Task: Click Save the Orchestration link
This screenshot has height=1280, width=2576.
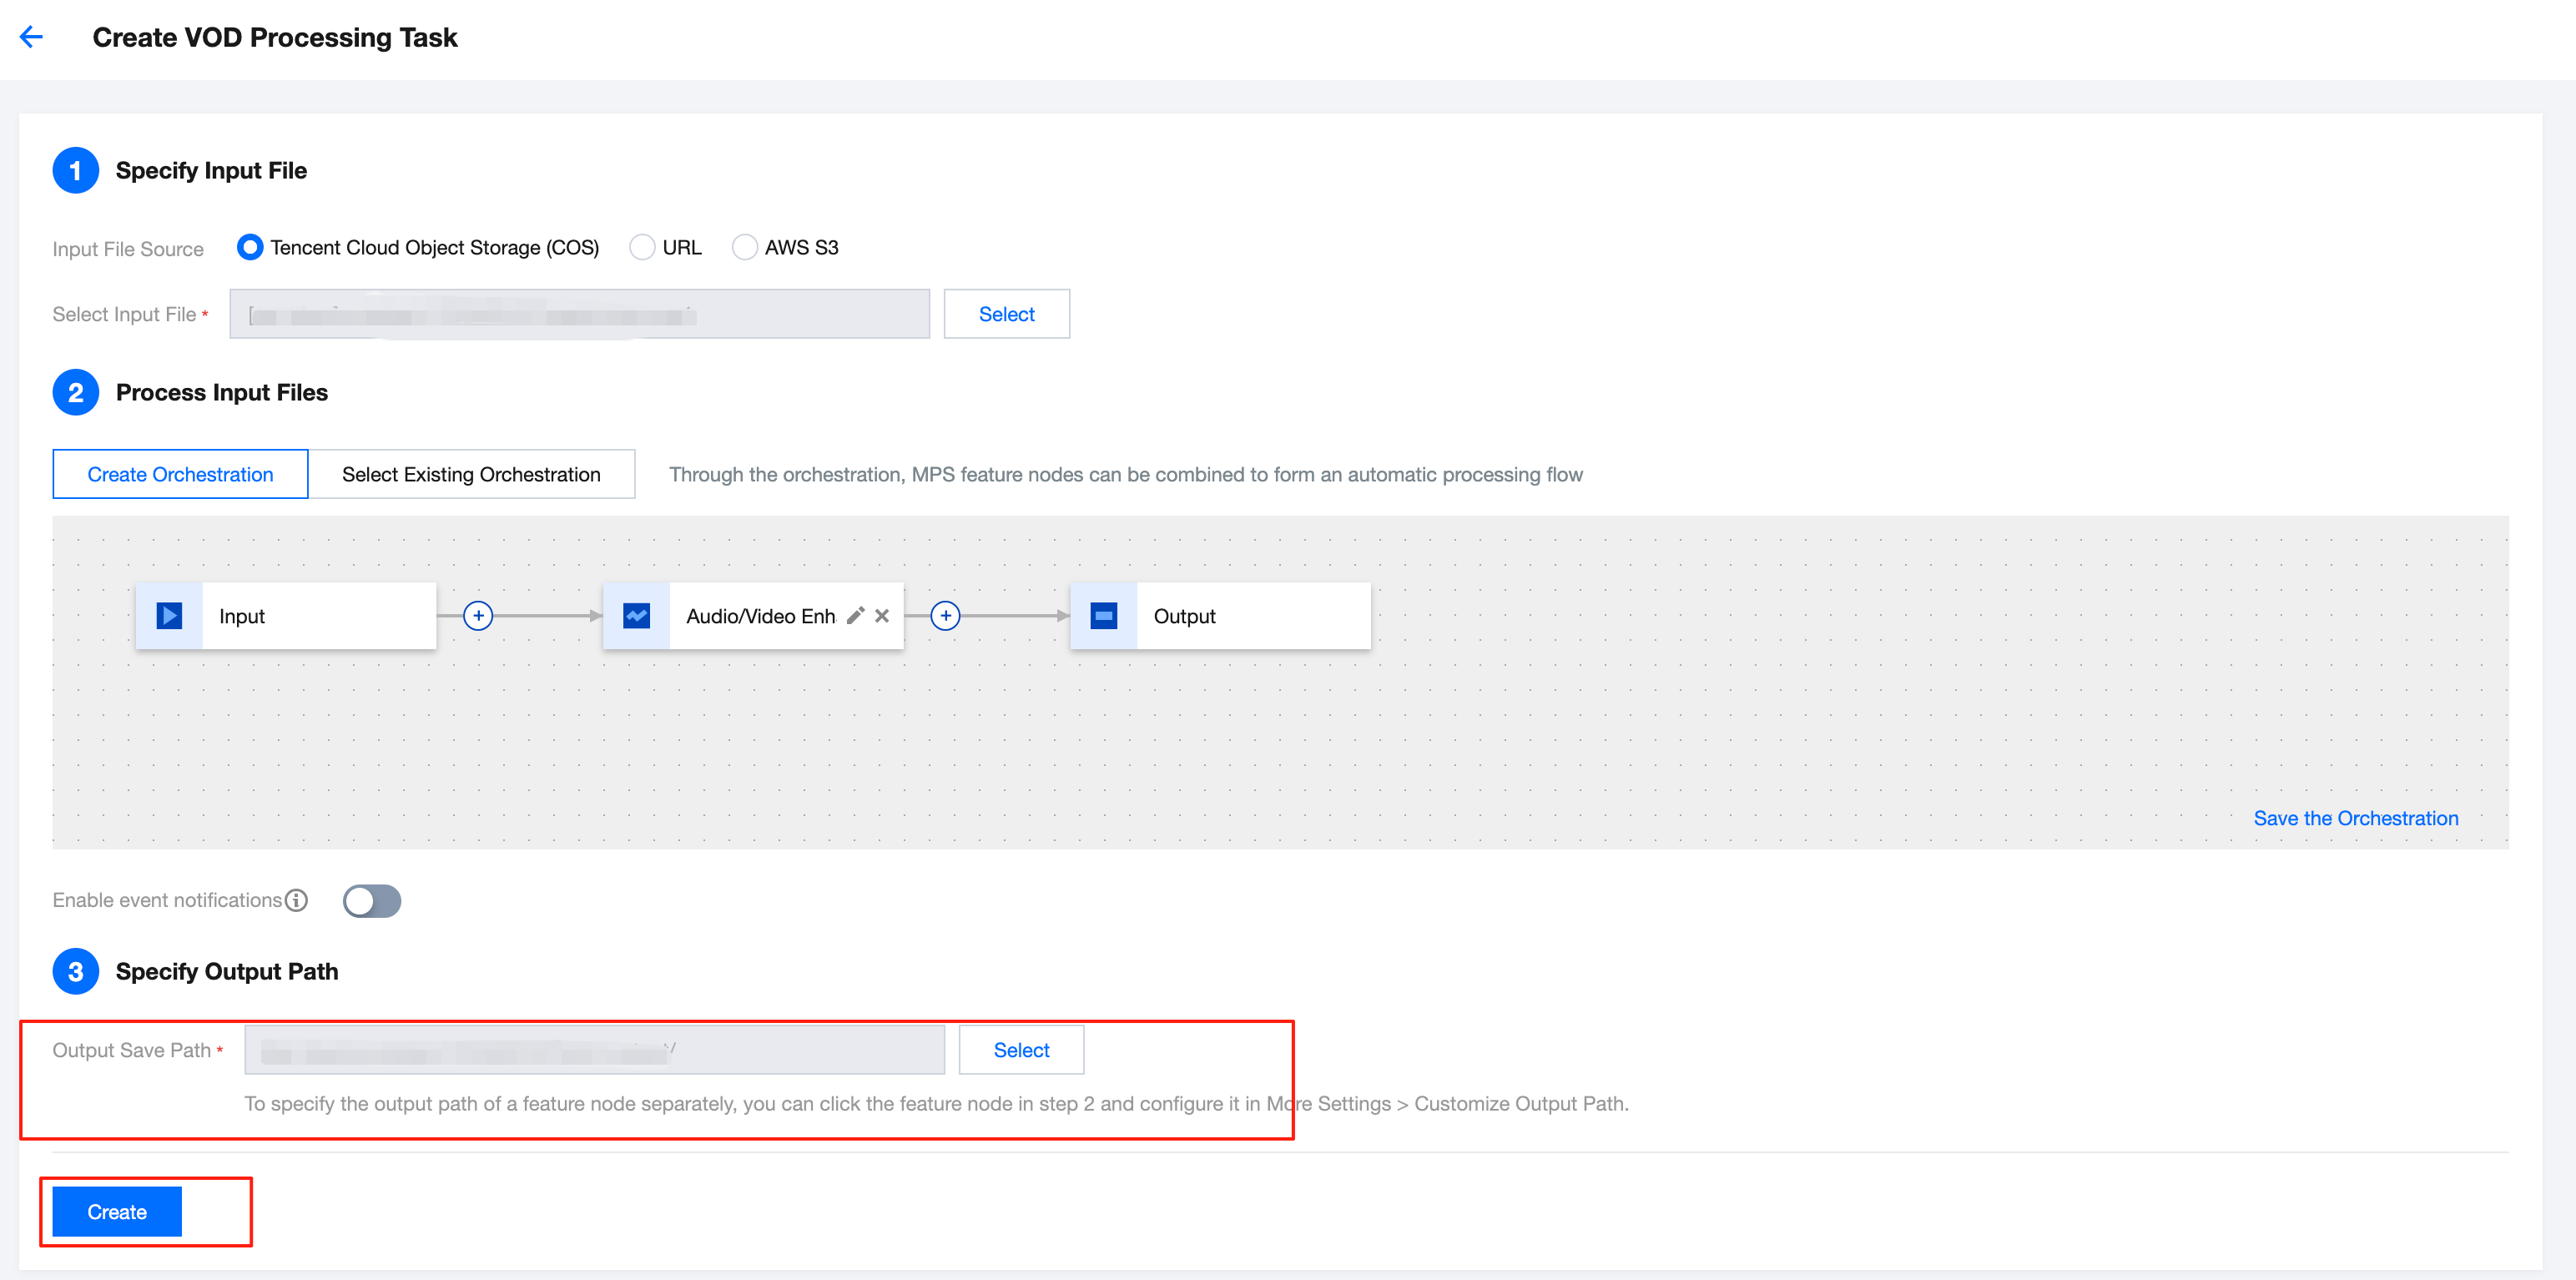Action: point(2355,818)
